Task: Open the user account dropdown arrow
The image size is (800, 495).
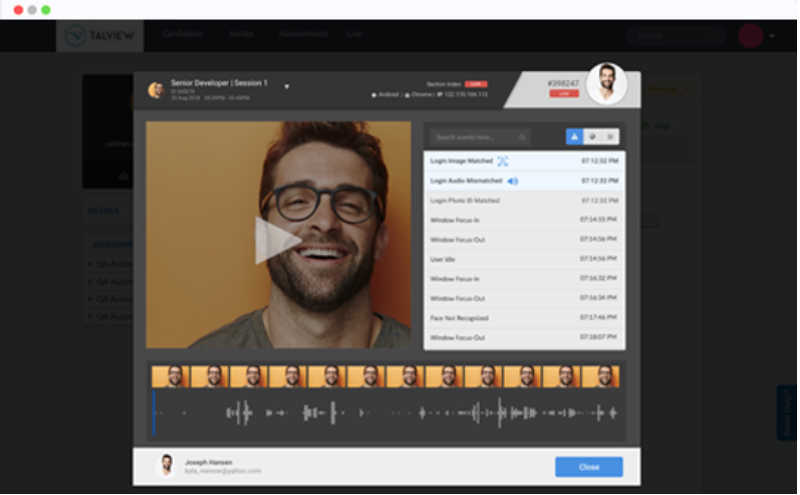Action: click(771, 36)
